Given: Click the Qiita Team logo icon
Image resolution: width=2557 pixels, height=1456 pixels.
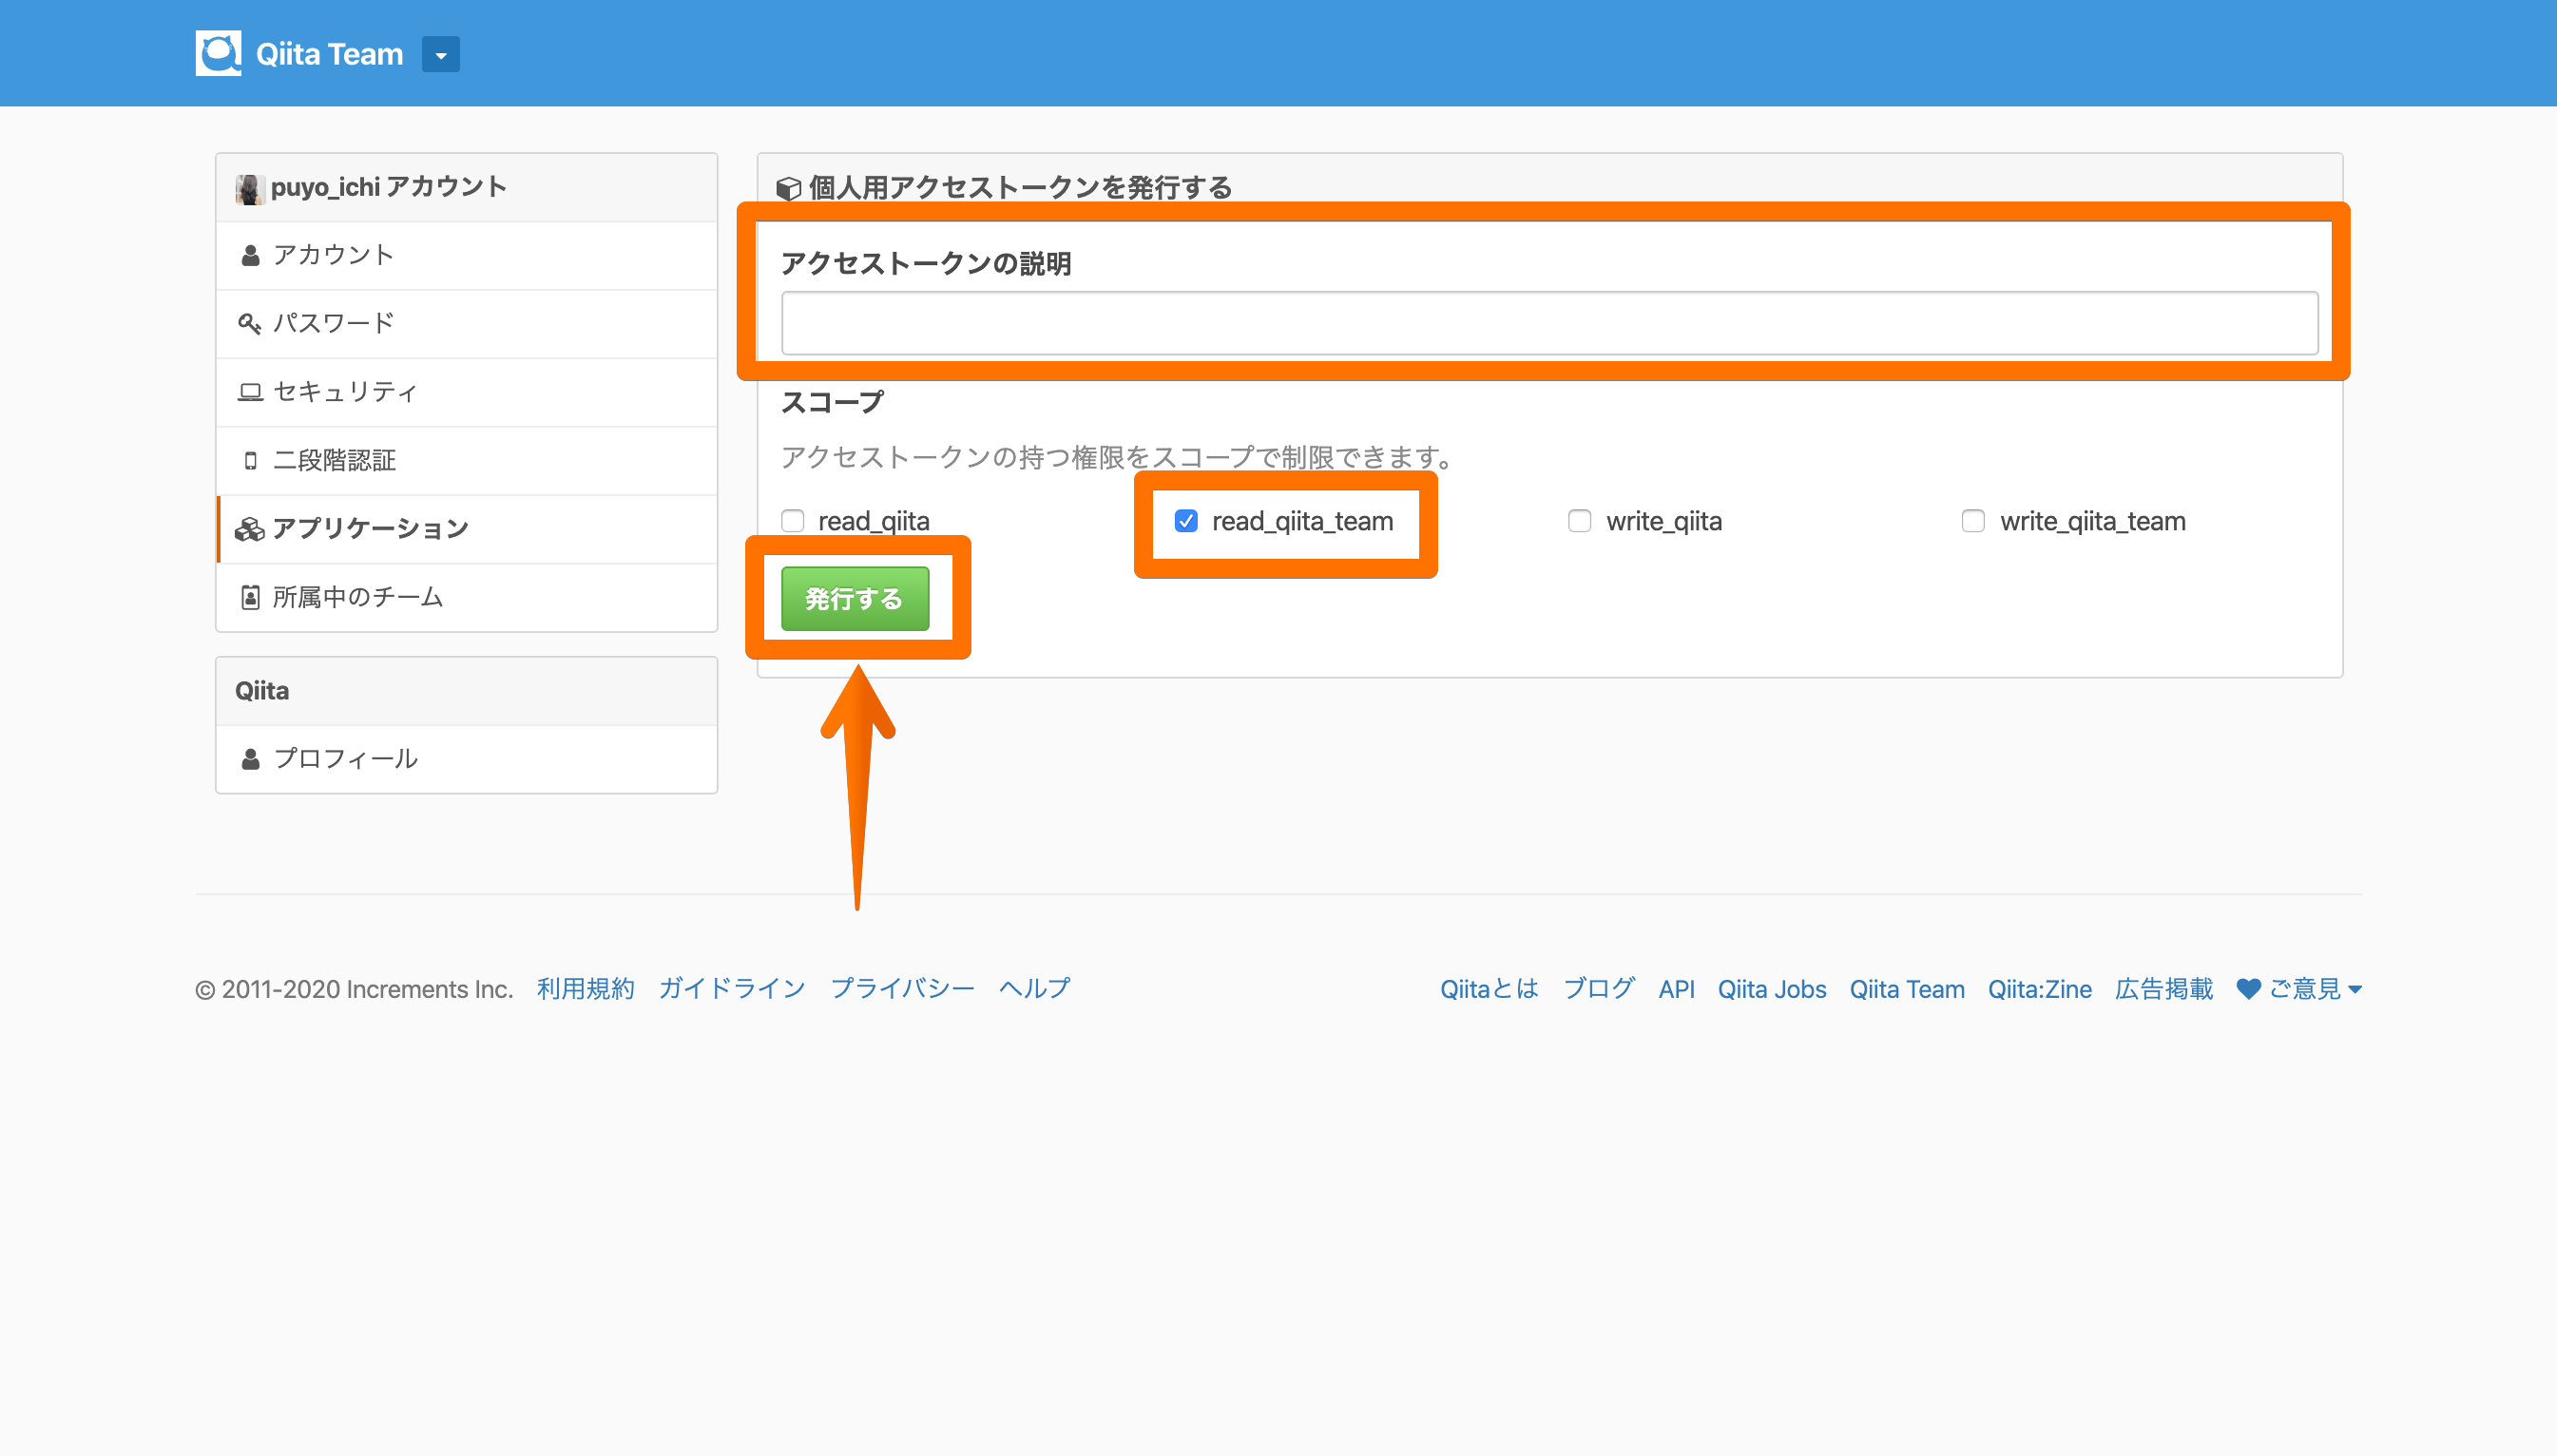Looking at the screenshot, I should (218, 53).
